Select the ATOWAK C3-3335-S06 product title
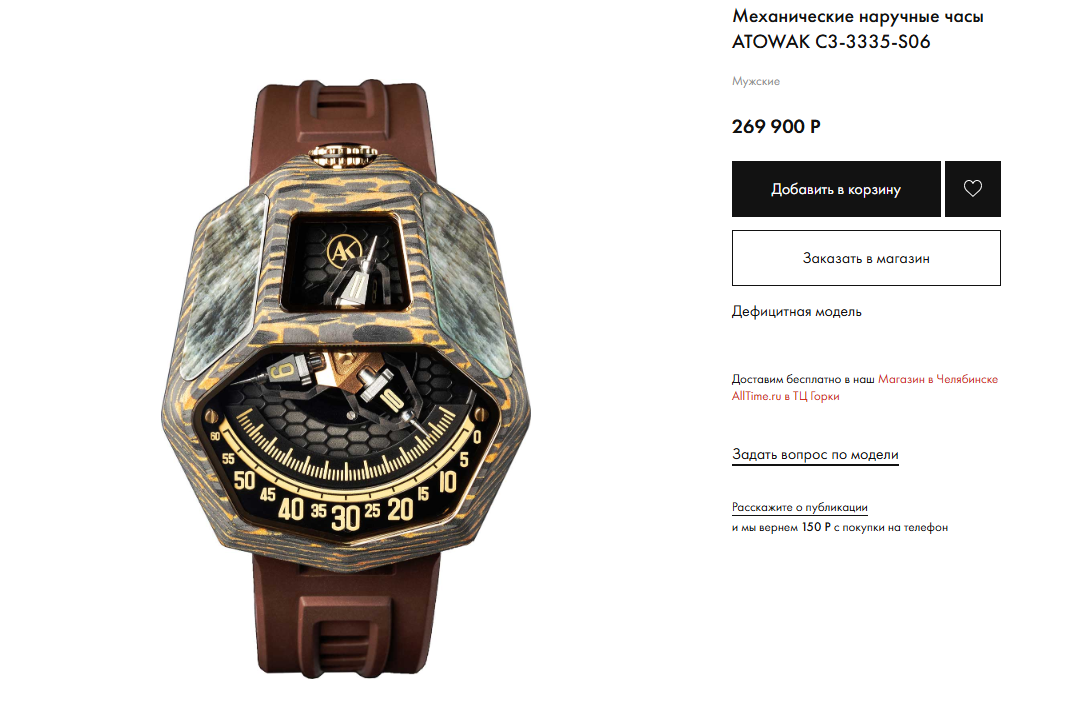 pyautogui.click(x=831, y=41)
